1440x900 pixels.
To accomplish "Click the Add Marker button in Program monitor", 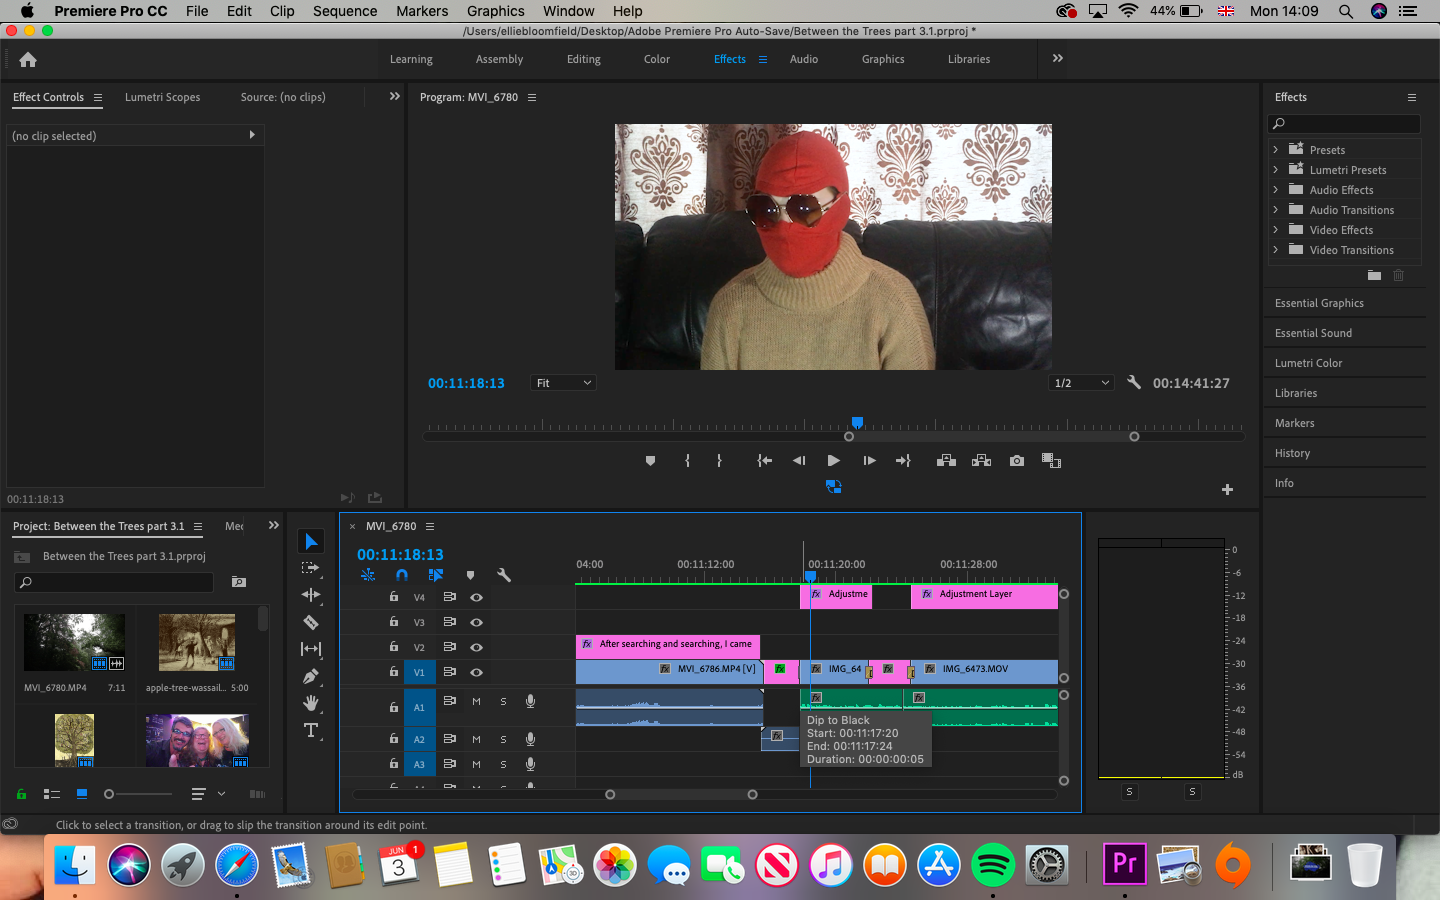I will (x=650, y=461).
